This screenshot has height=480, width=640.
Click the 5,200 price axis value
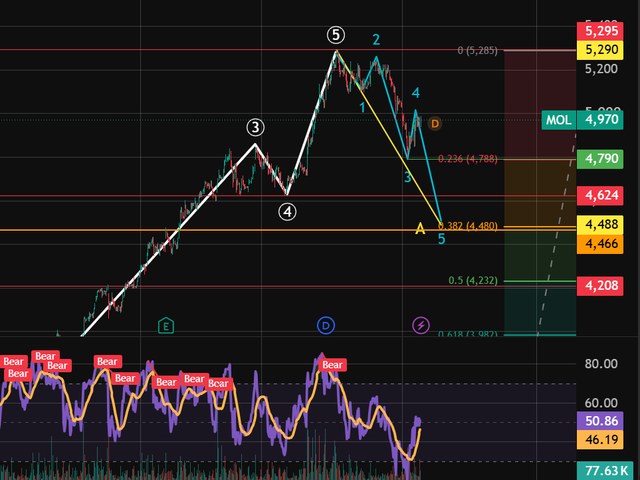click(601, 69)
